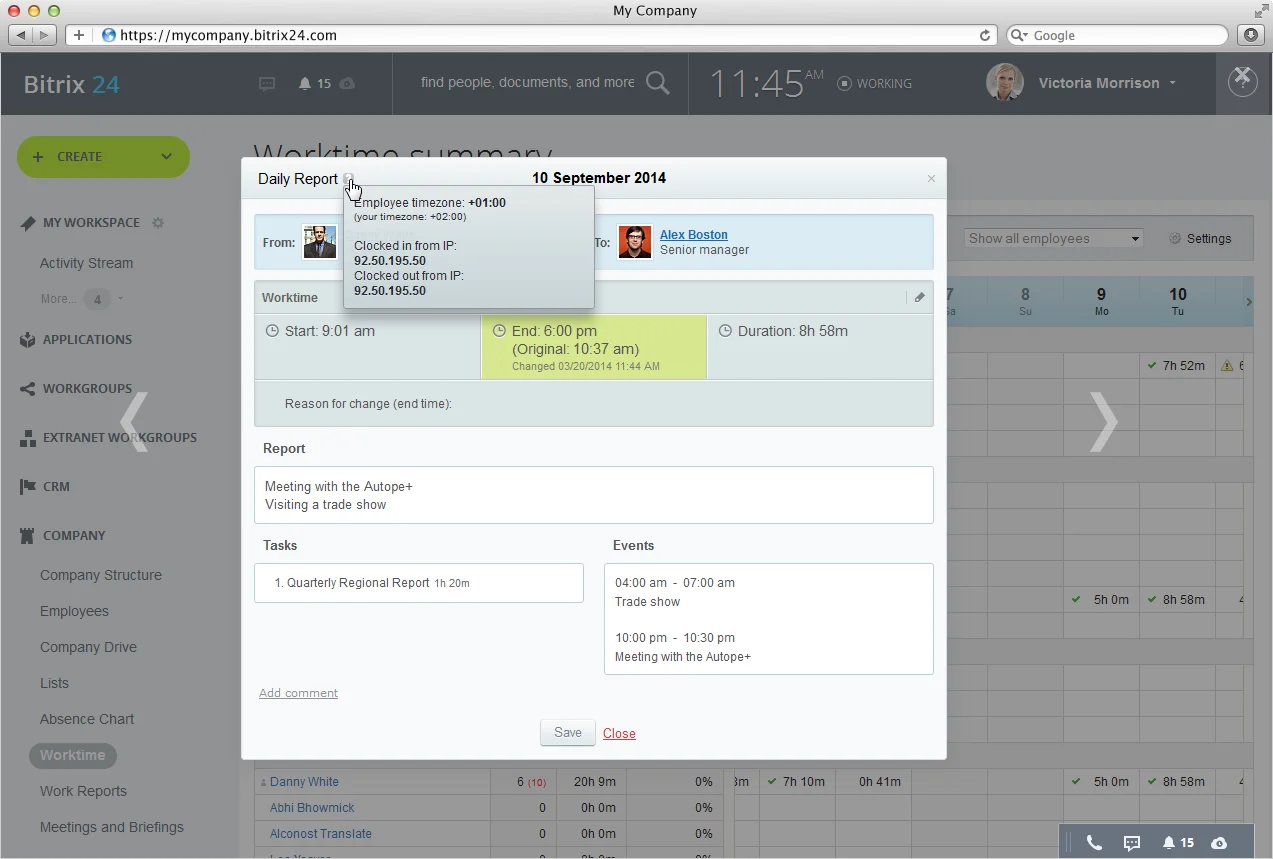Open Alex Boston profile link
Screen dimensions: 1273x859
tap(693, 235)
